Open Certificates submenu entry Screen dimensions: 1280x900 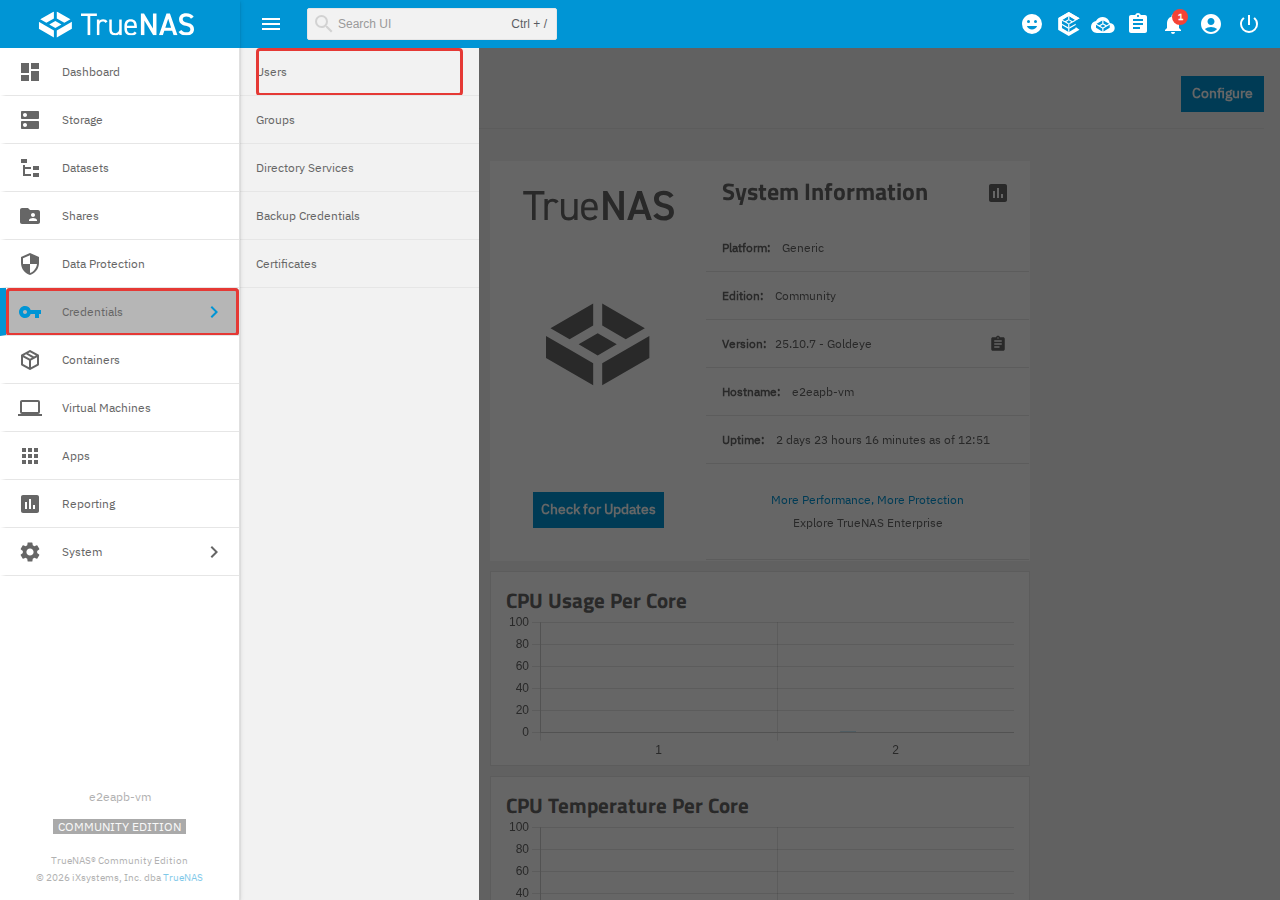(x=359, y=264)
